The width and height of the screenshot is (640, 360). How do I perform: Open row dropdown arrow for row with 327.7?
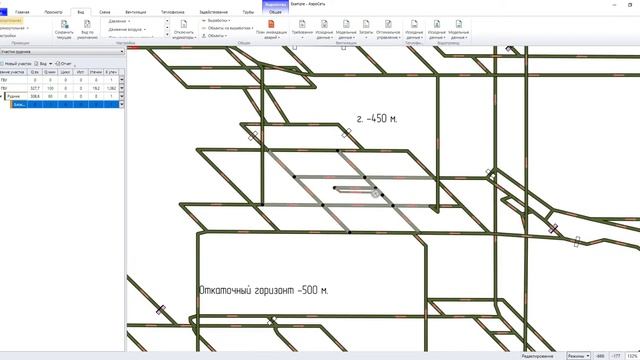point(122,88)
